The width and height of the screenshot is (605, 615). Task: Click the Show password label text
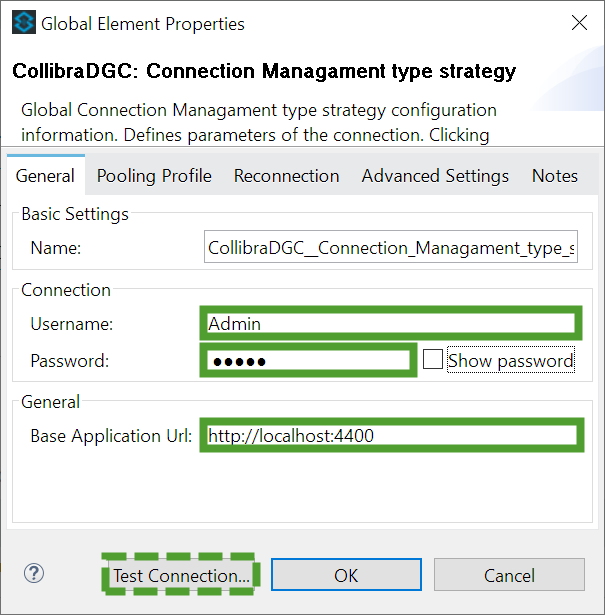tap(511, 360)
